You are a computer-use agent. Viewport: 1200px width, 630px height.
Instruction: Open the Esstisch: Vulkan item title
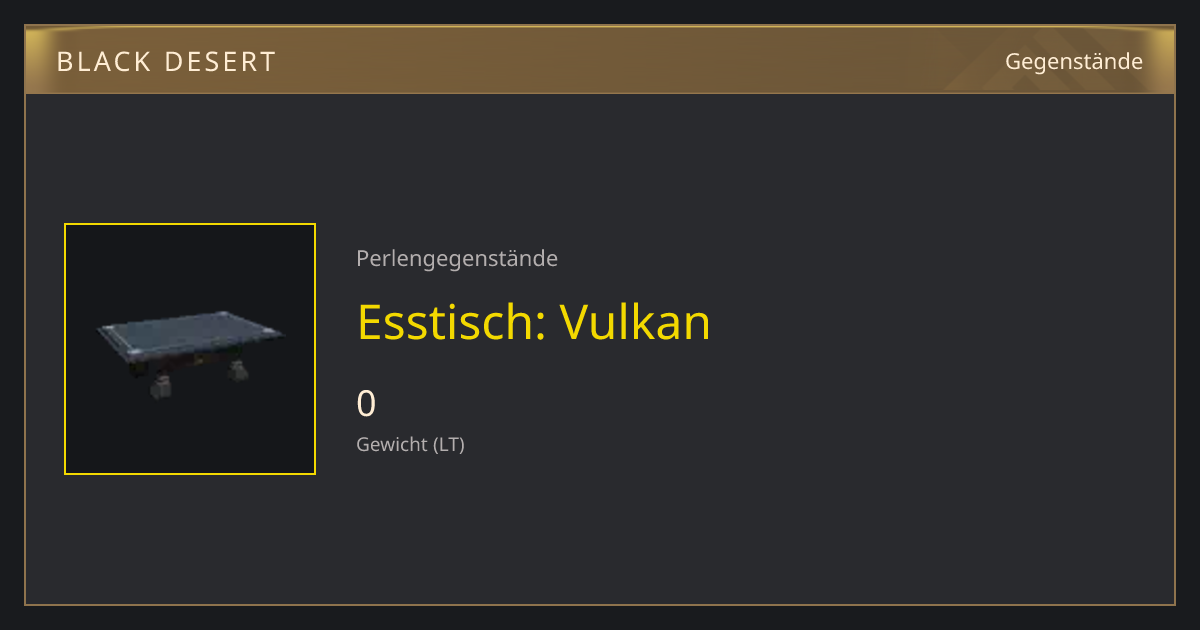tap(534, 322)
